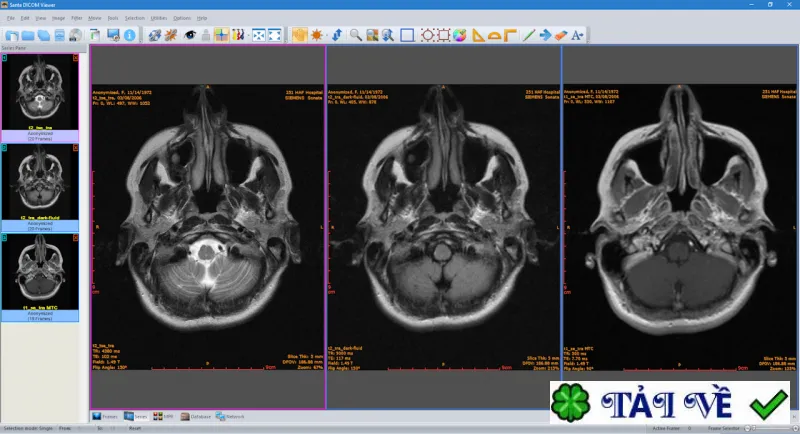Screen dimensions: 800x434
Task: Pick the eraser tool in the toolbar
Action: 561,35
